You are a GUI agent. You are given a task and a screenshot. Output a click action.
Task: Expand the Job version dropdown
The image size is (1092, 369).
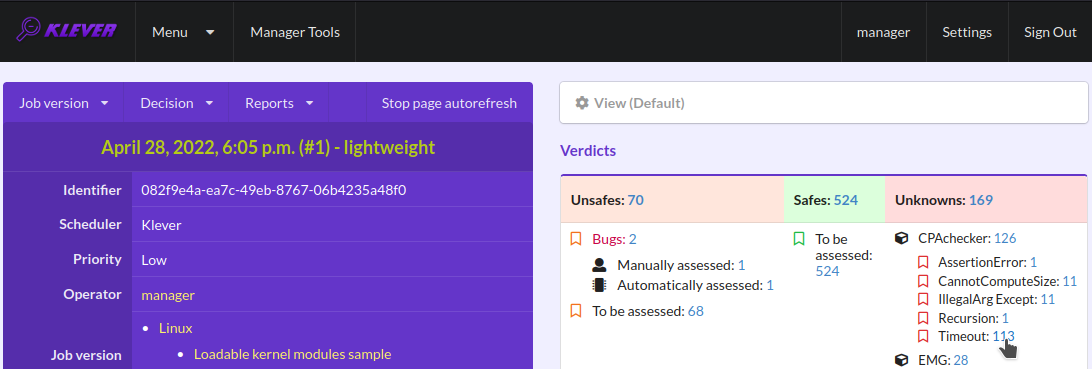click(63, 103)
